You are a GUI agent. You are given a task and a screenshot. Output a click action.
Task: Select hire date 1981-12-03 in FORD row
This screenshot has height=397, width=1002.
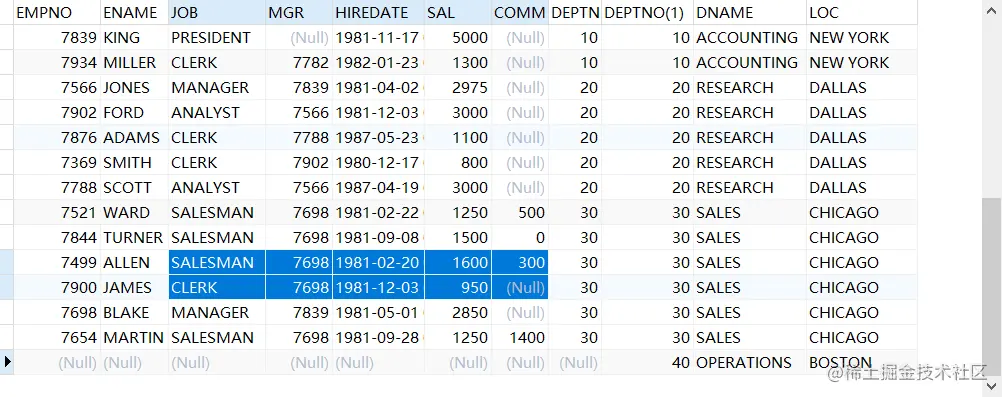378,113
